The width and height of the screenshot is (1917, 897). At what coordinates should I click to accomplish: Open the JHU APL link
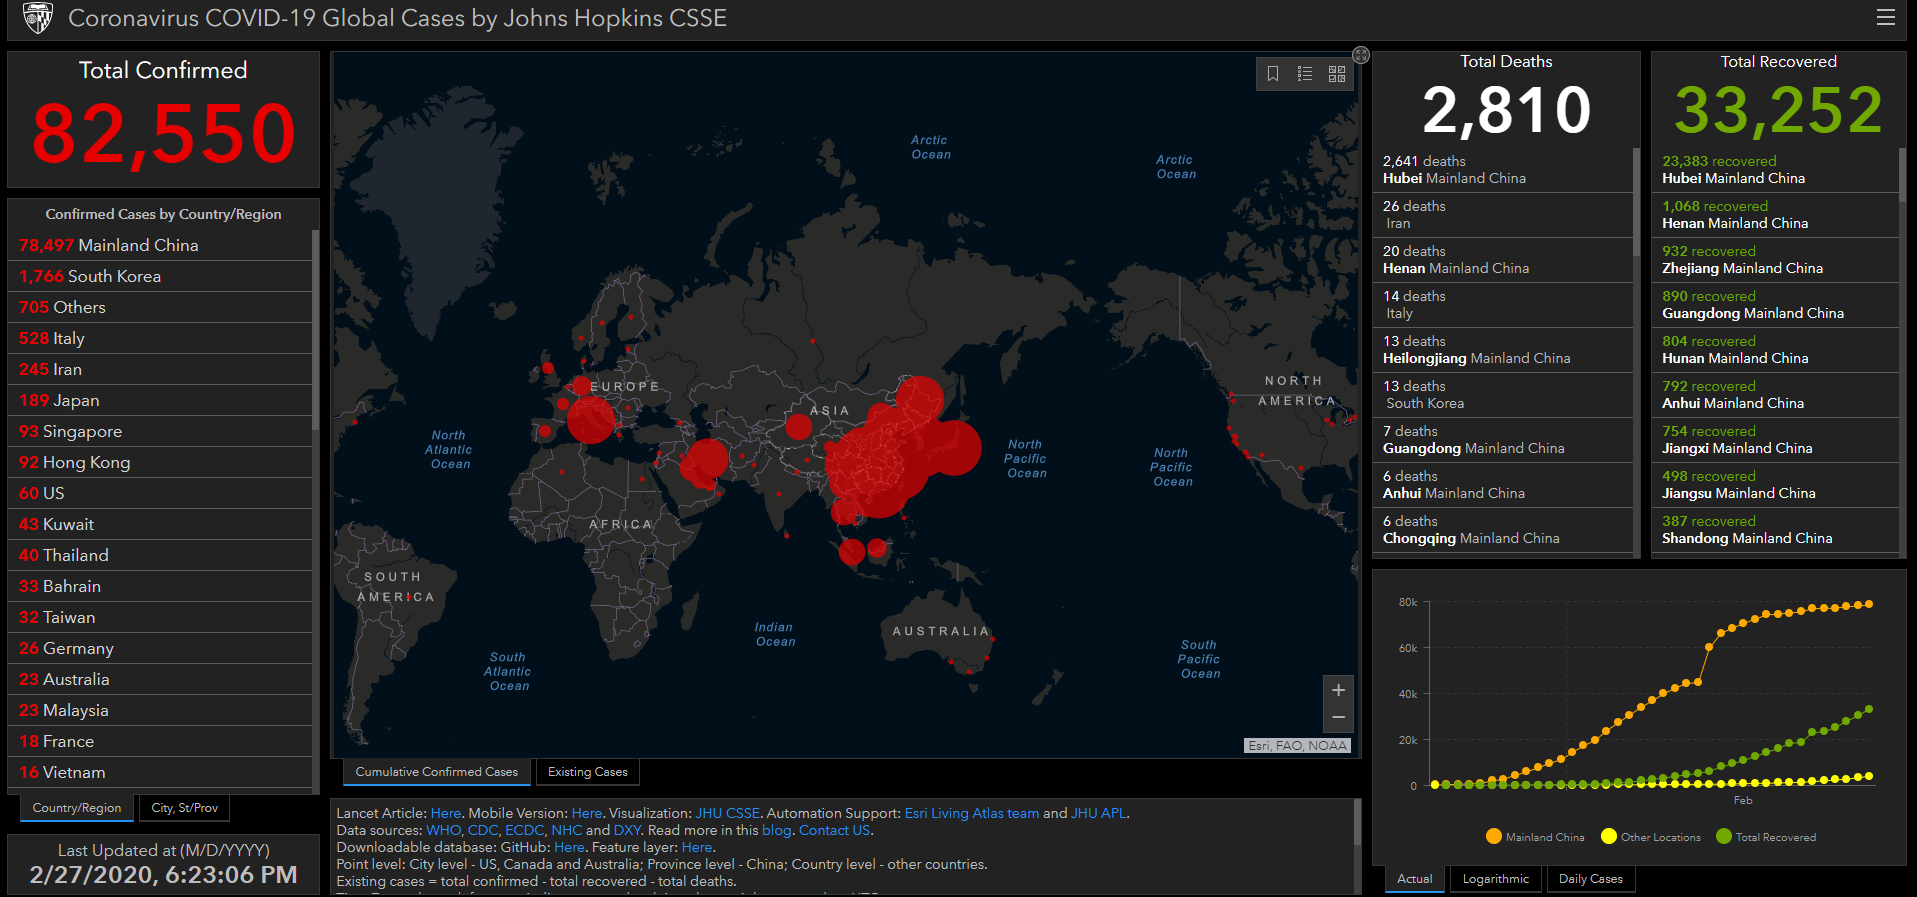pos(1099,813)
